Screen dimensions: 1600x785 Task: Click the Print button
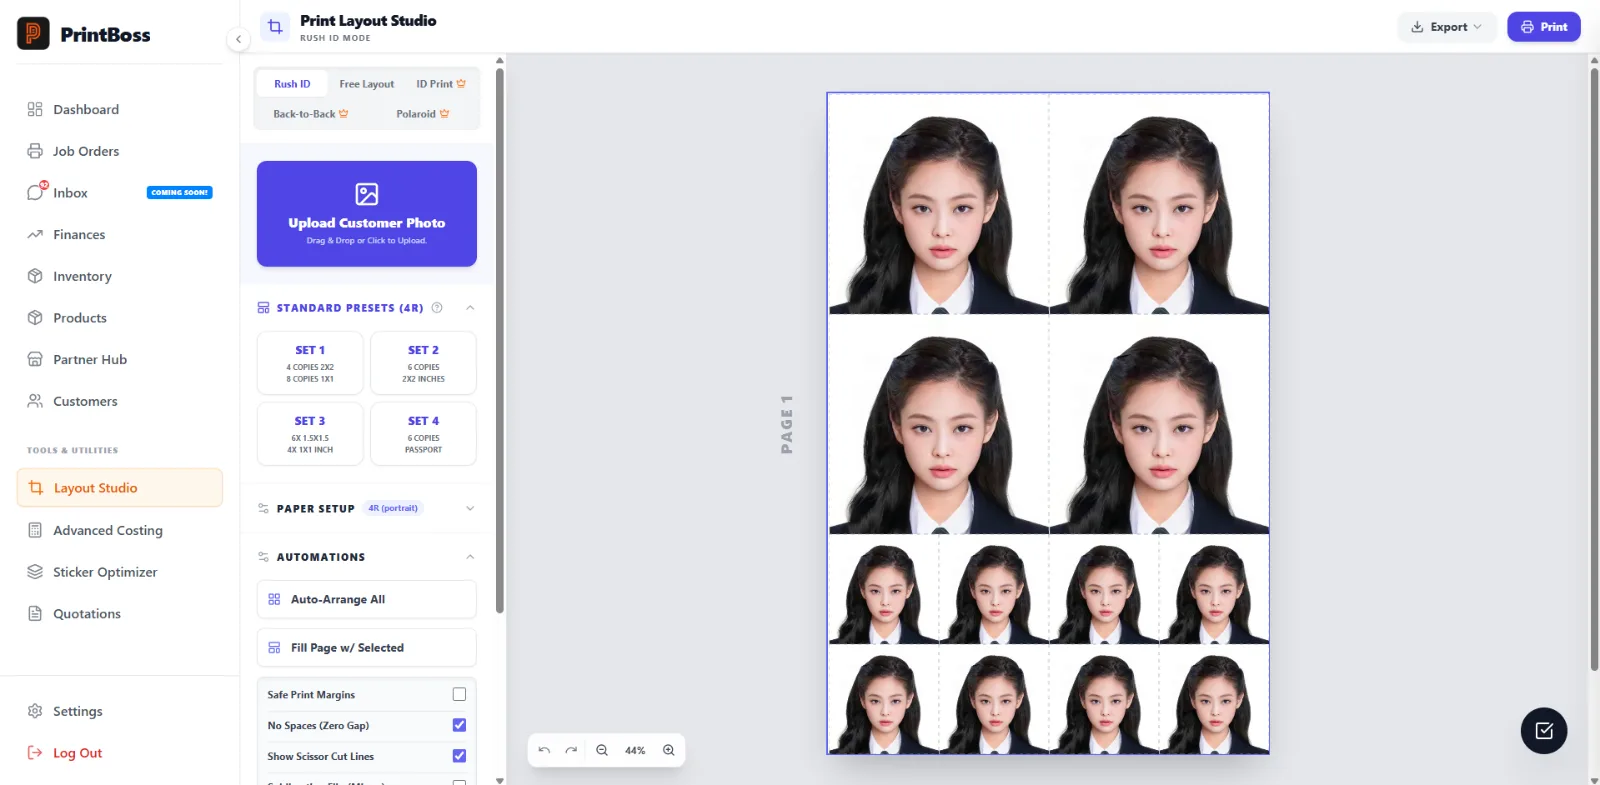[x=1544, y=27]
